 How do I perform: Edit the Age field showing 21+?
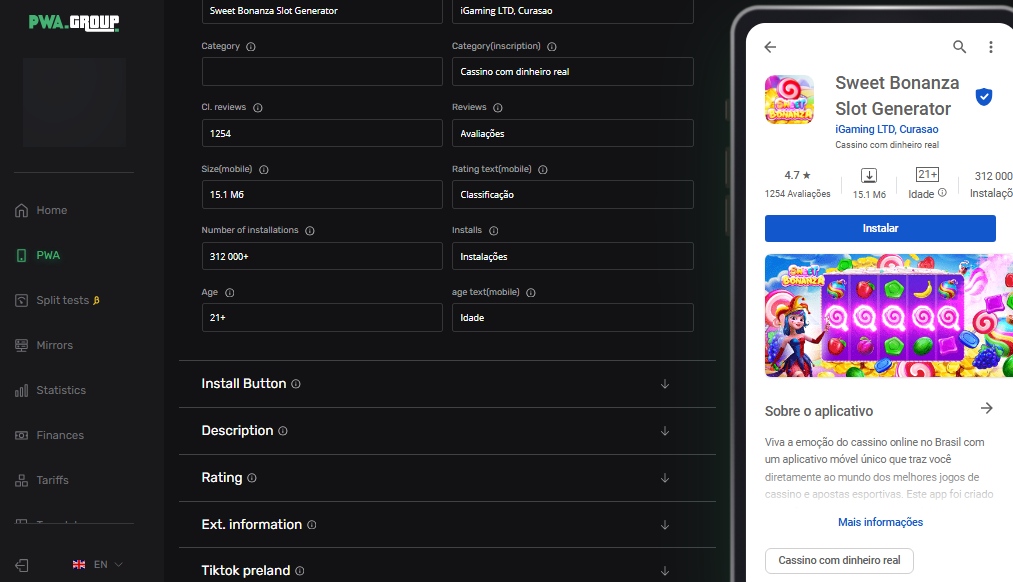click(322, 318)
